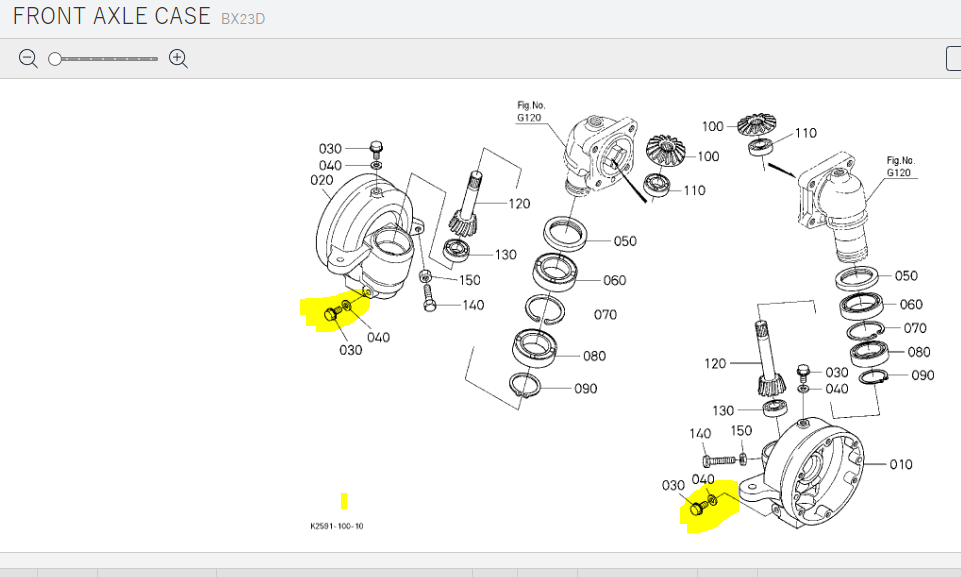Open the Fig.No. G120 reference at top center

529,111
